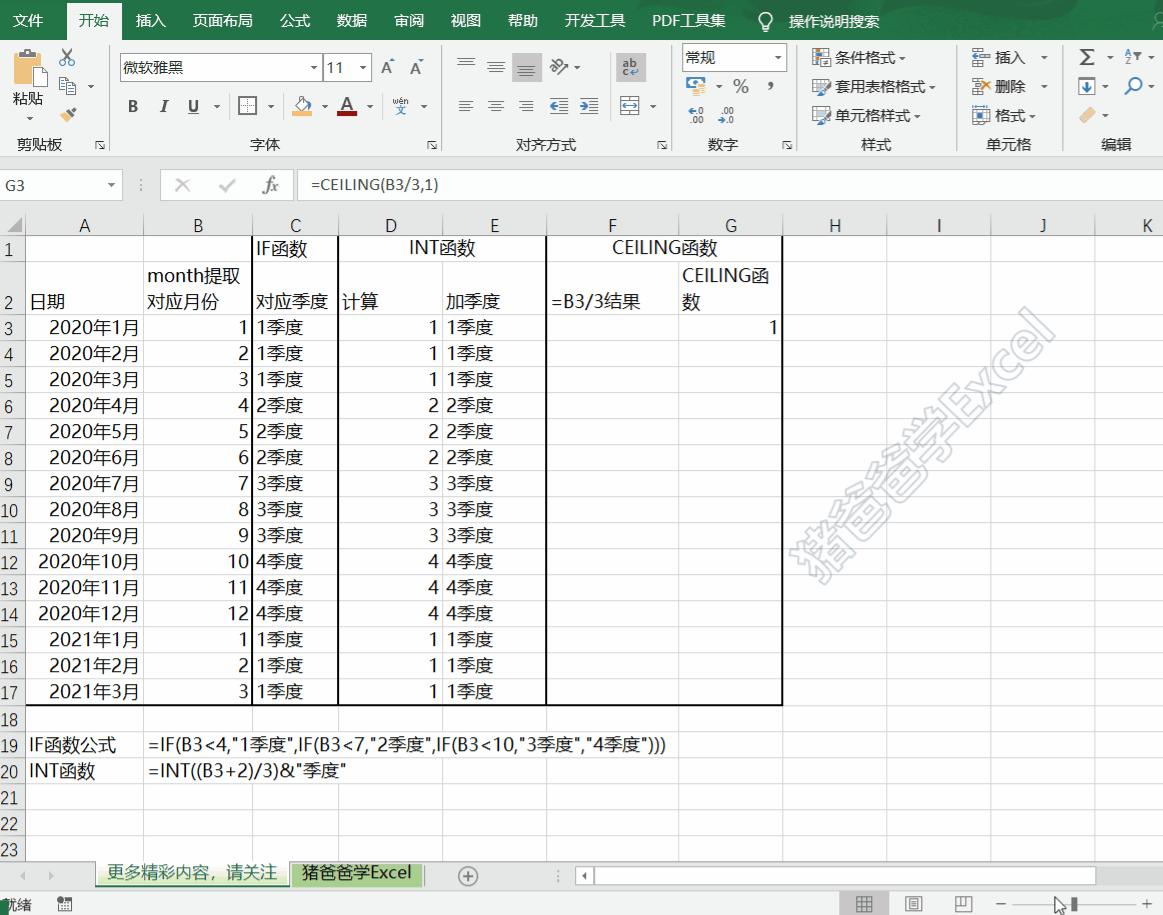
Task: Click the horizontal scrollbar left arrow
Action: pos(584,876)
